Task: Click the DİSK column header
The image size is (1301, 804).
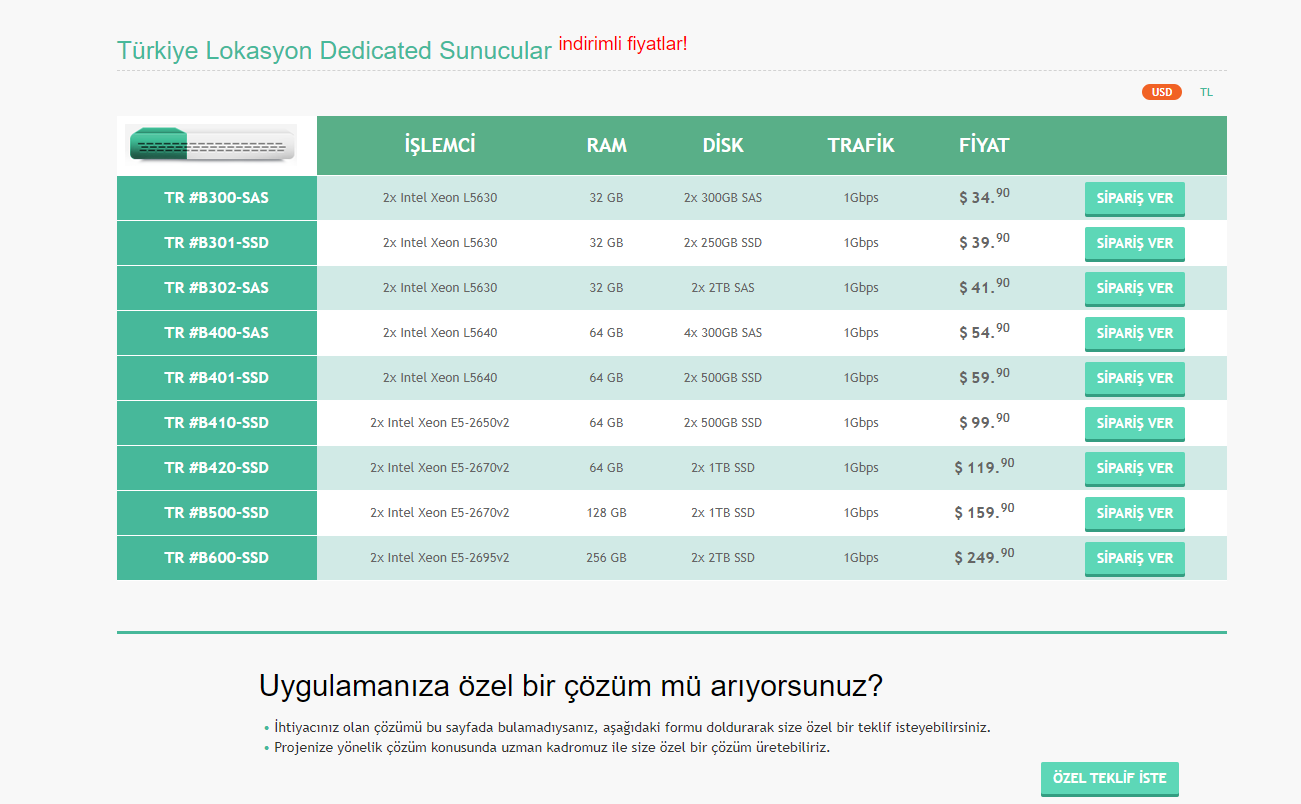Action: (723, 145)
